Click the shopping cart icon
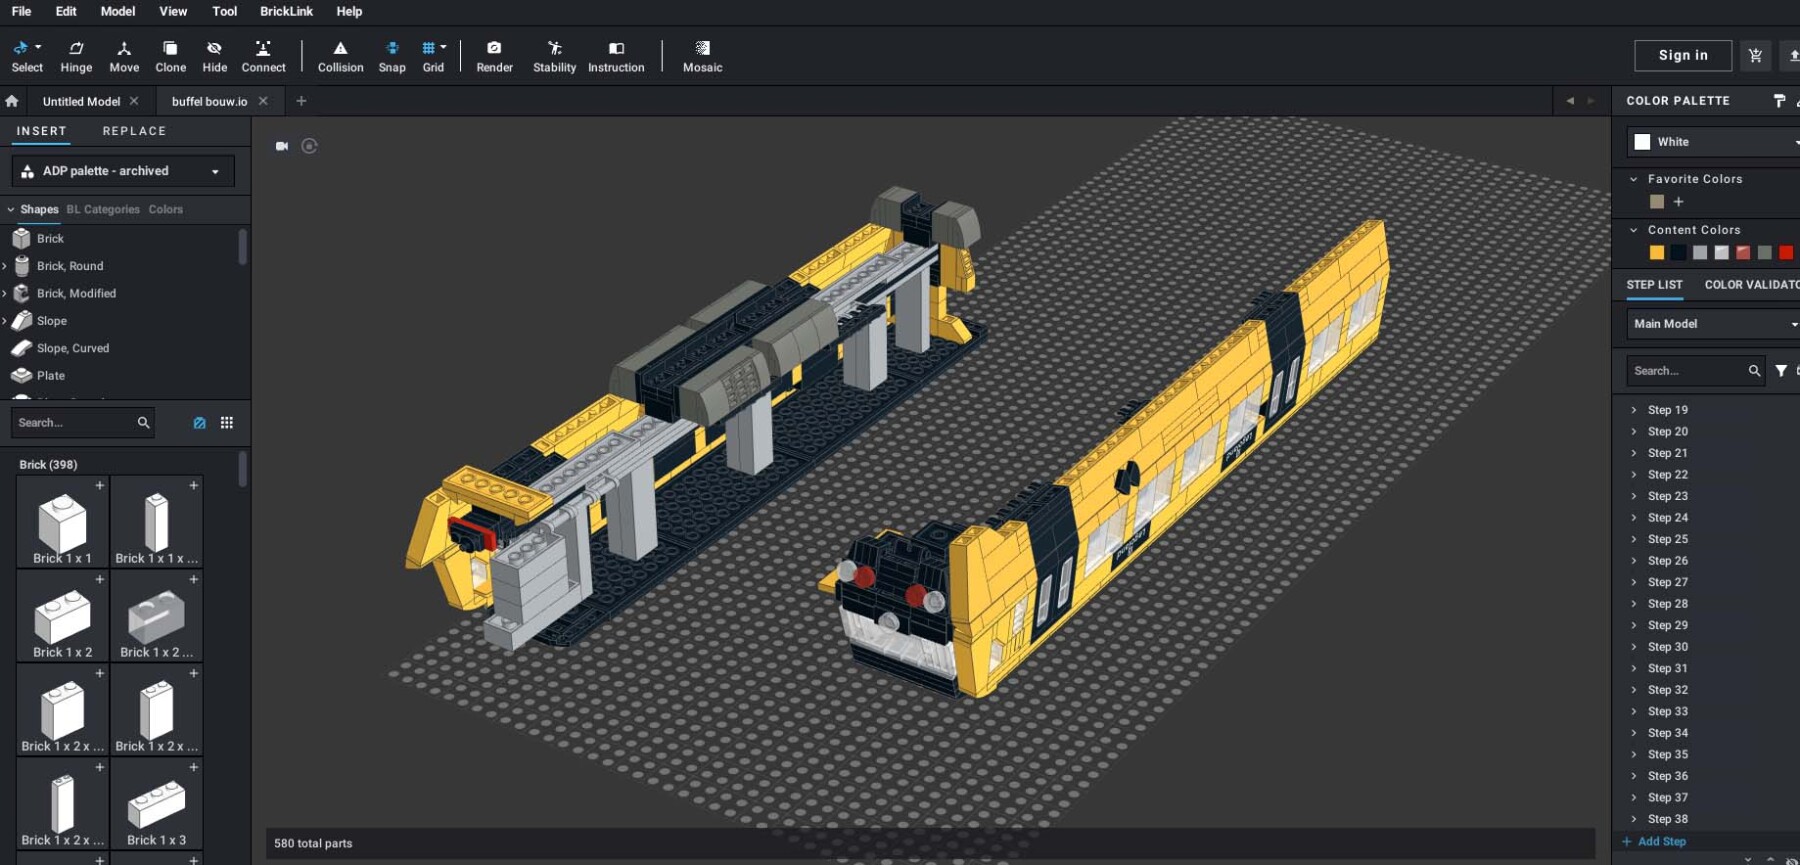This screenshot has width=1800, height=865. (x=1755, y=56)
